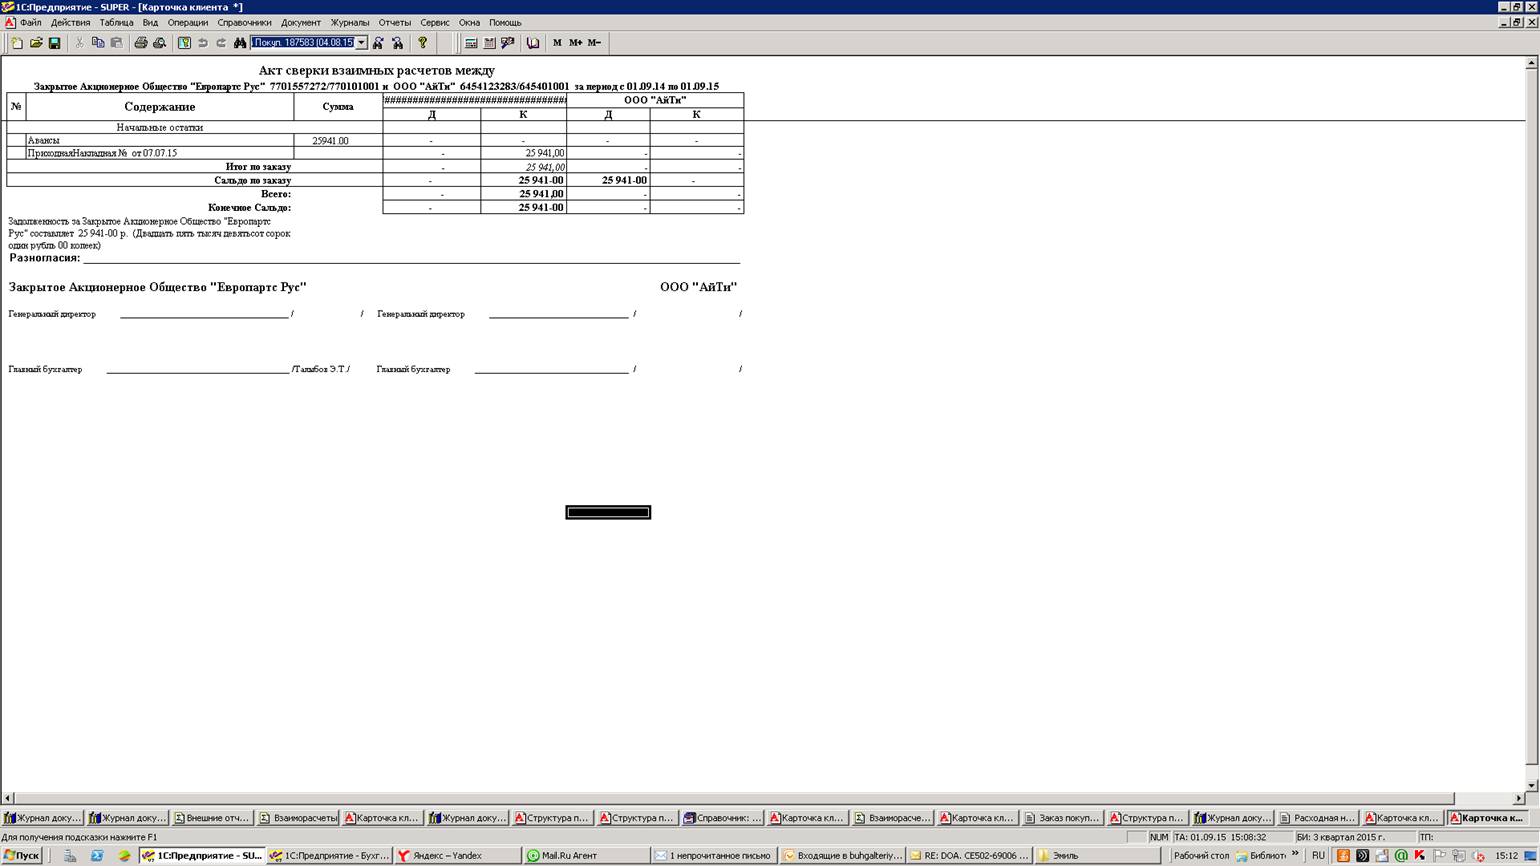Switch to the Расходная н... window tab

coord(1316,818)
